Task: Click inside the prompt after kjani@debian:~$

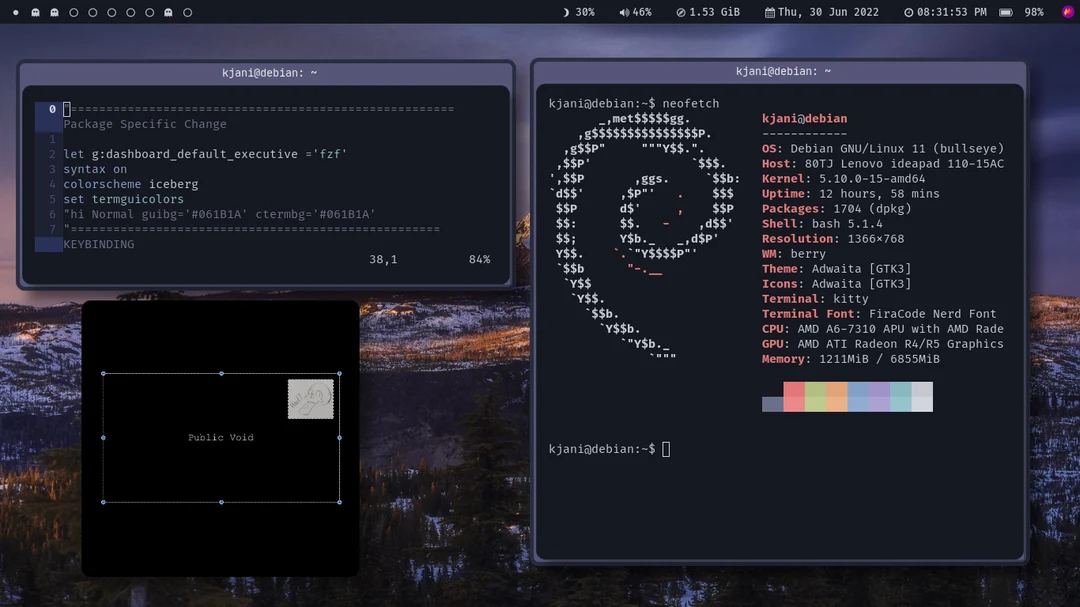Action: [665, 448]
